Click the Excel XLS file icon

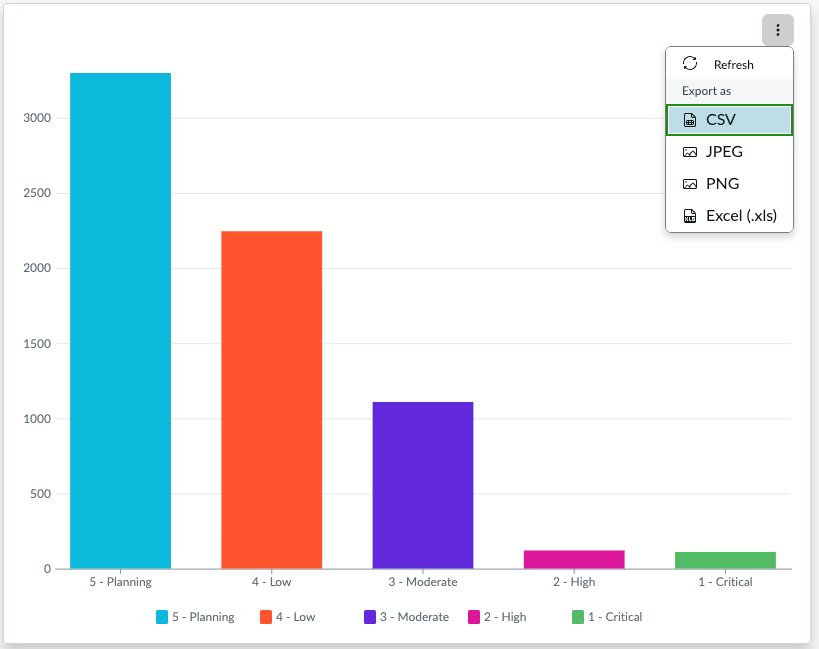(689, 216)
